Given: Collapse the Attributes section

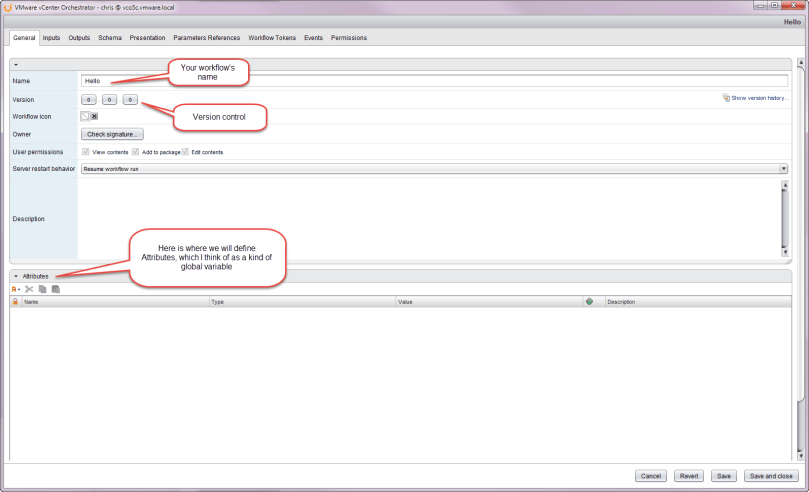Looking at the screenshot, I should point(16,276).
